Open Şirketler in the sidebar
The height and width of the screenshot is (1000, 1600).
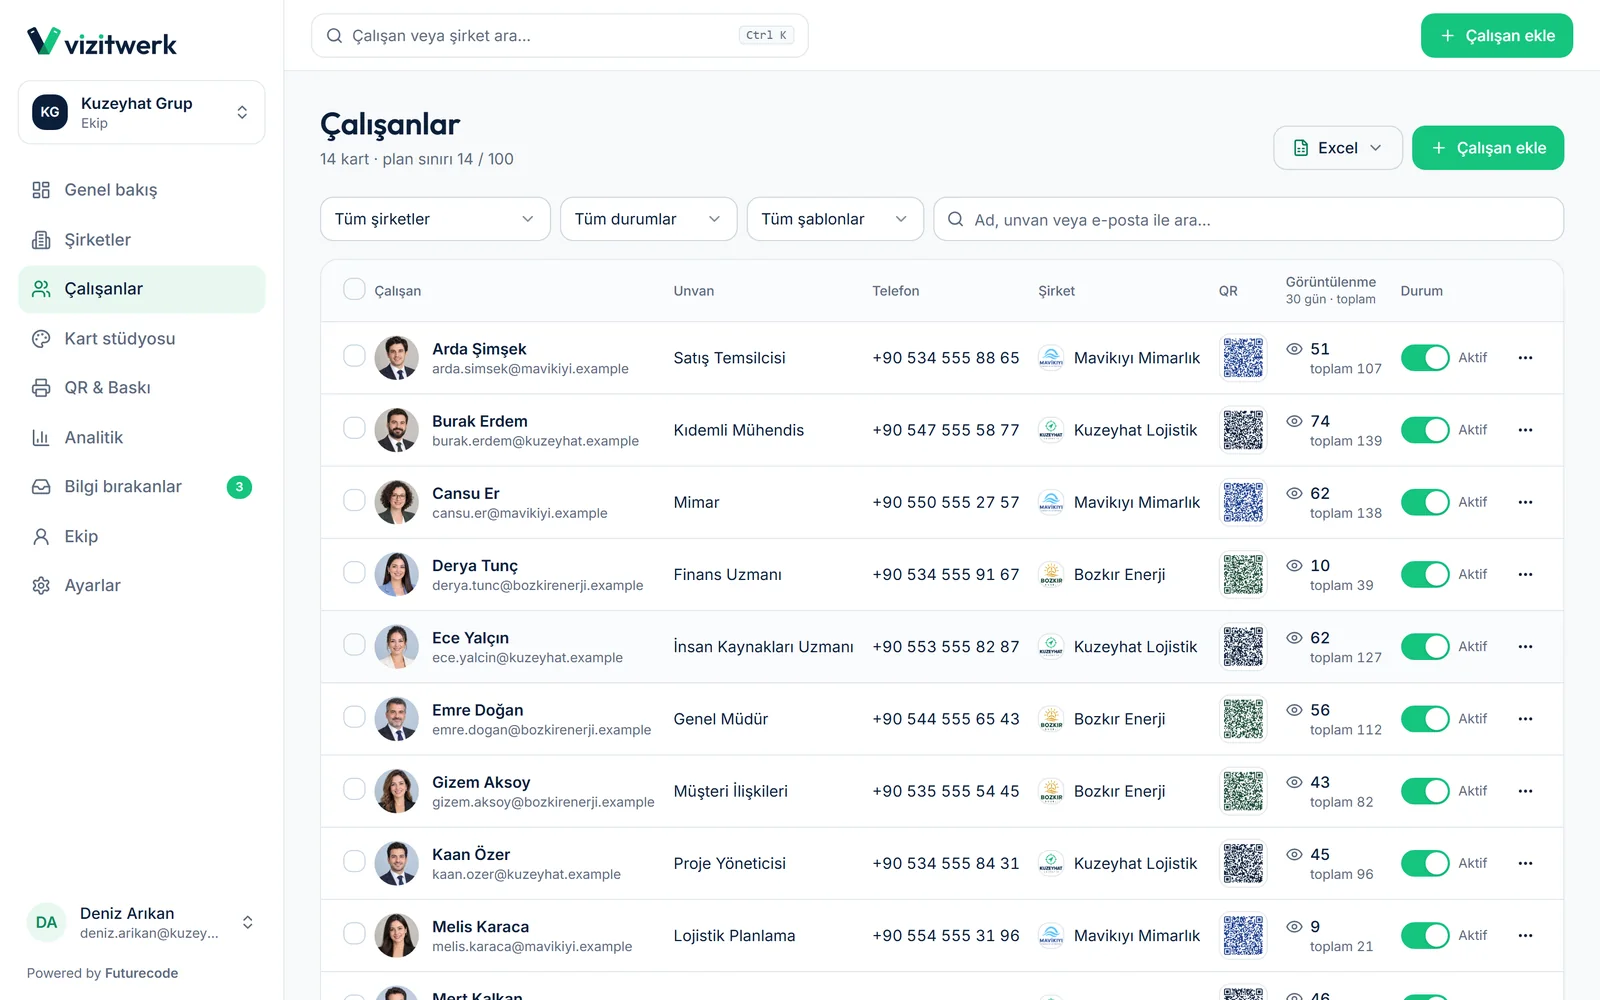tap(142, 240)
